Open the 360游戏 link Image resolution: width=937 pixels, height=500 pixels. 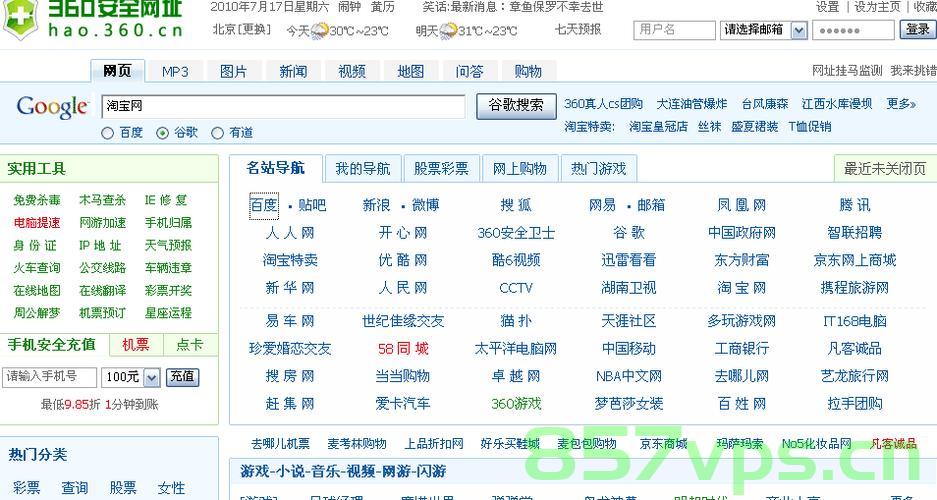pyautogui.click(x=516, y=404)
